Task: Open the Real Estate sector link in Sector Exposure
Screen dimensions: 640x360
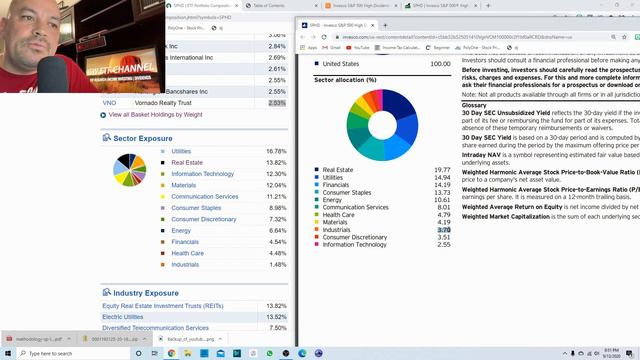Action: point(187,162)
